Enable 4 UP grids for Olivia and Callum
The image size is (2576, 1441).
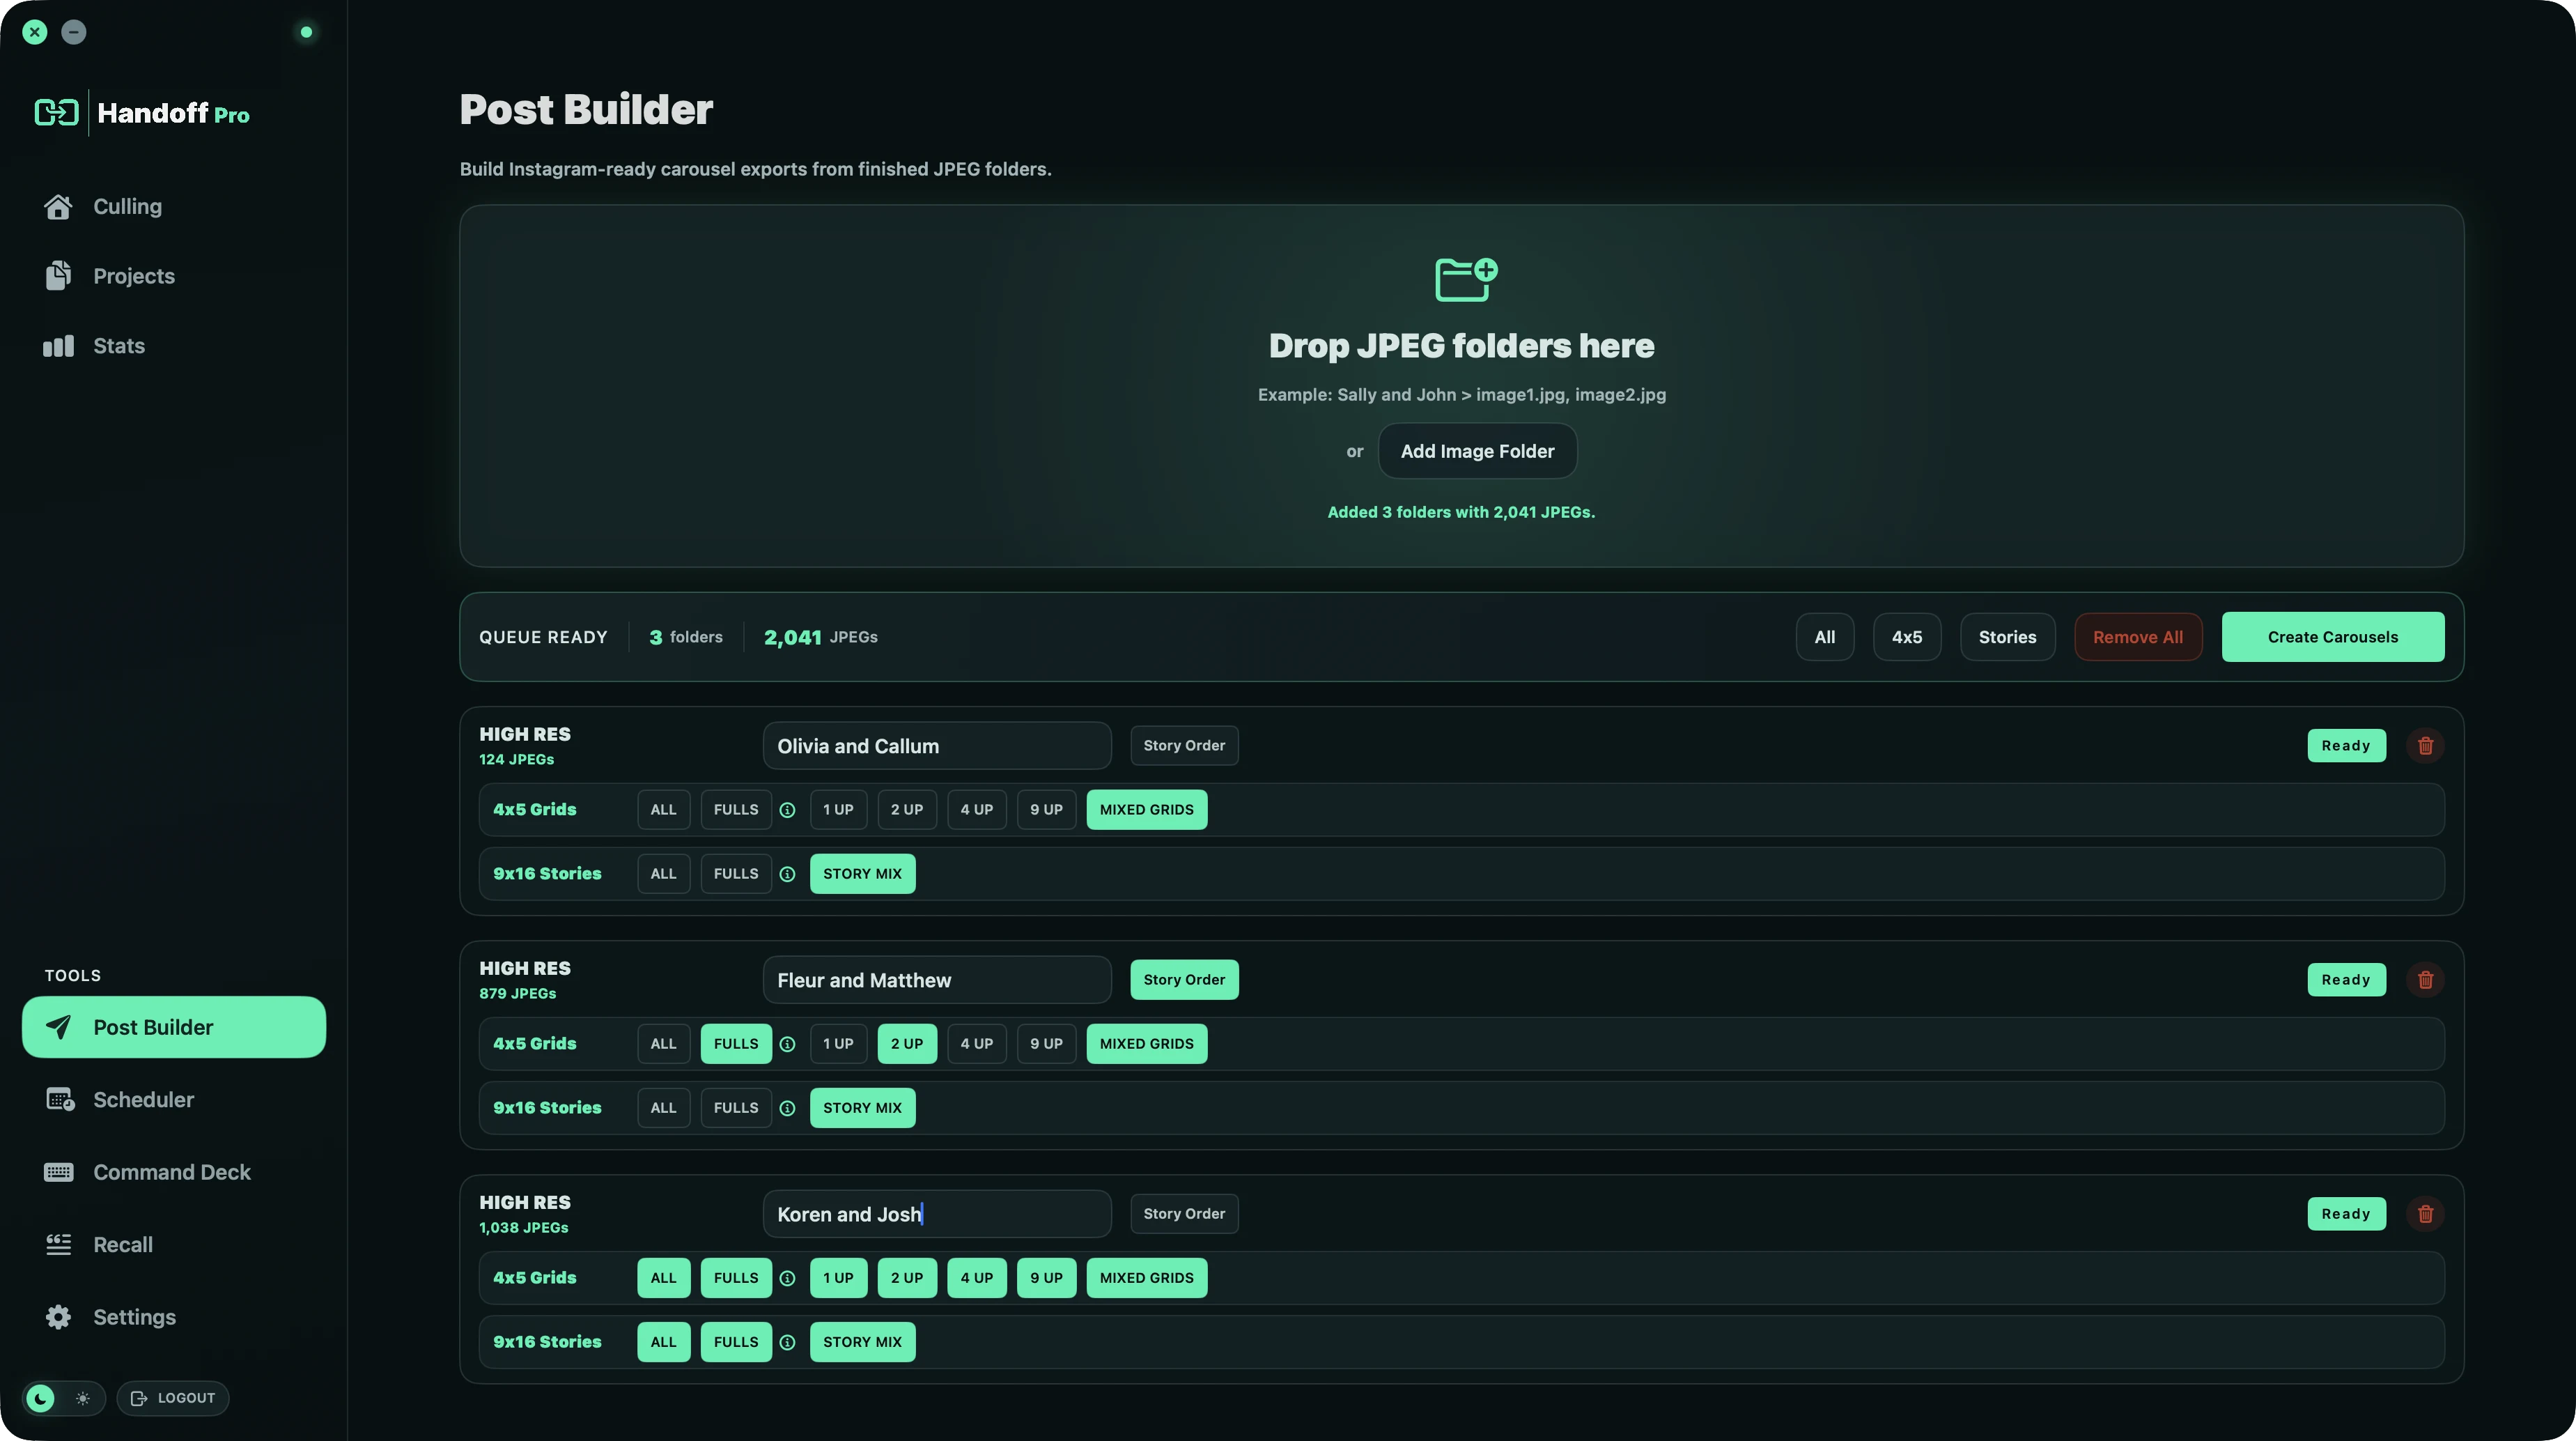pyautogui.click(x=976, y=810)
